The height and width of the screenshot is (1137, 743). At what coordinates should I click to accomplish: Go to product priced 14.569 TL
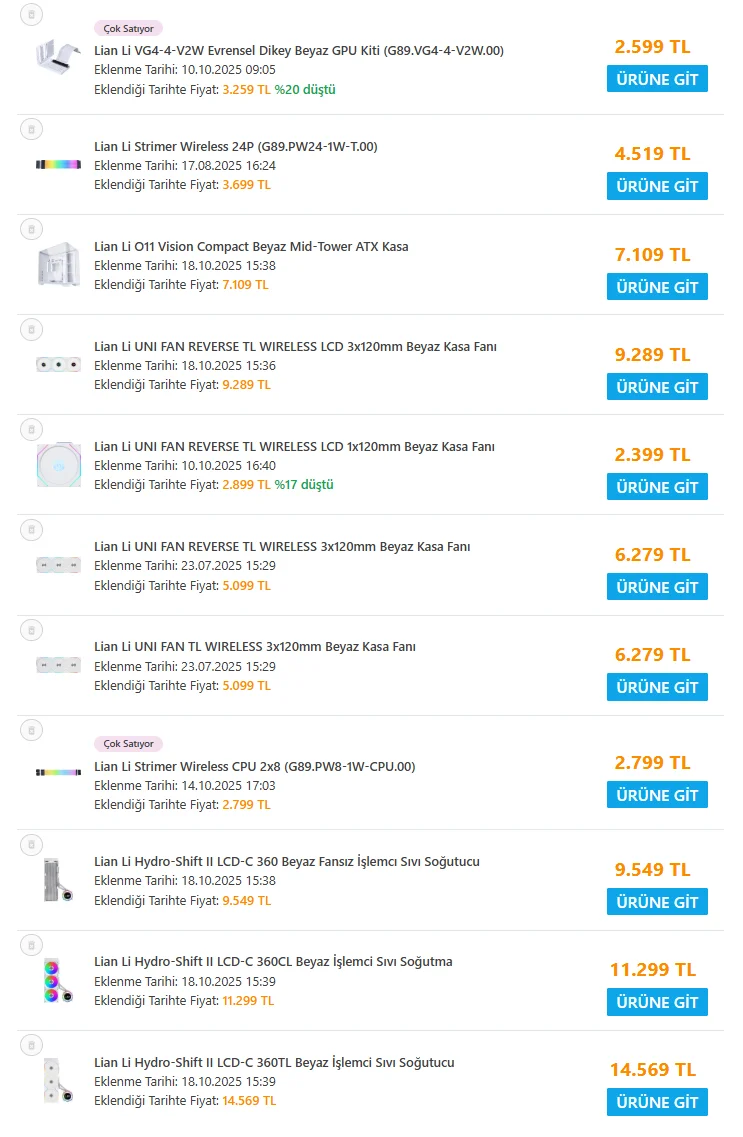[x=657, y=1102]
